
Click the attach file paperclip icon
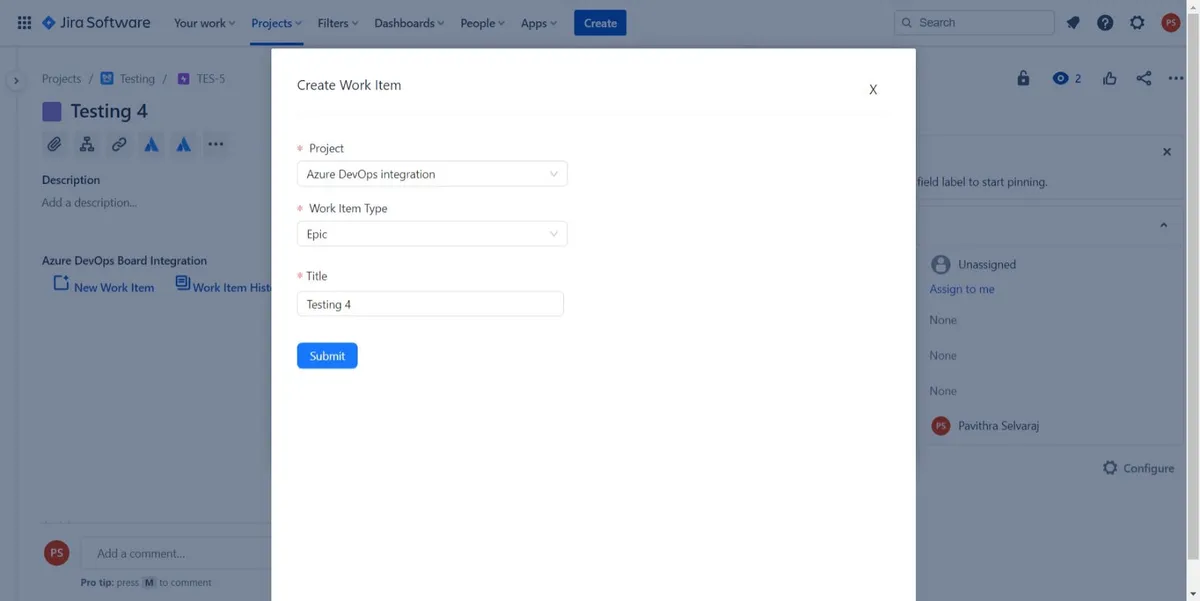pyautogui.click(x=54, y=144)
